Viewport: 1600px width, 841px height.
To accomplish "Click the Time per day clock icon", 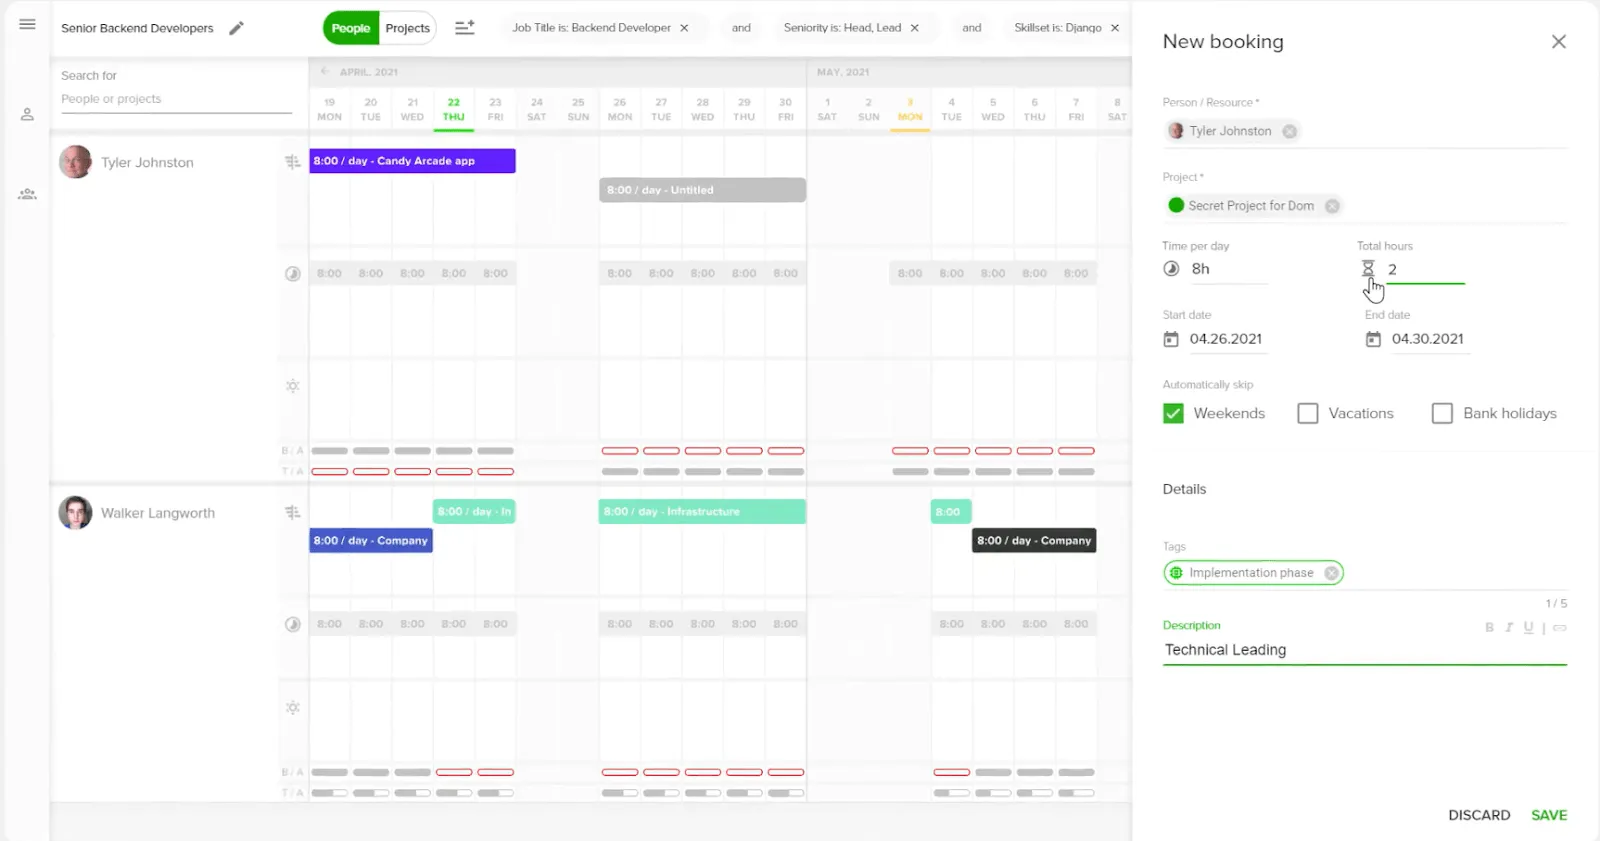I will point(1171,269).
